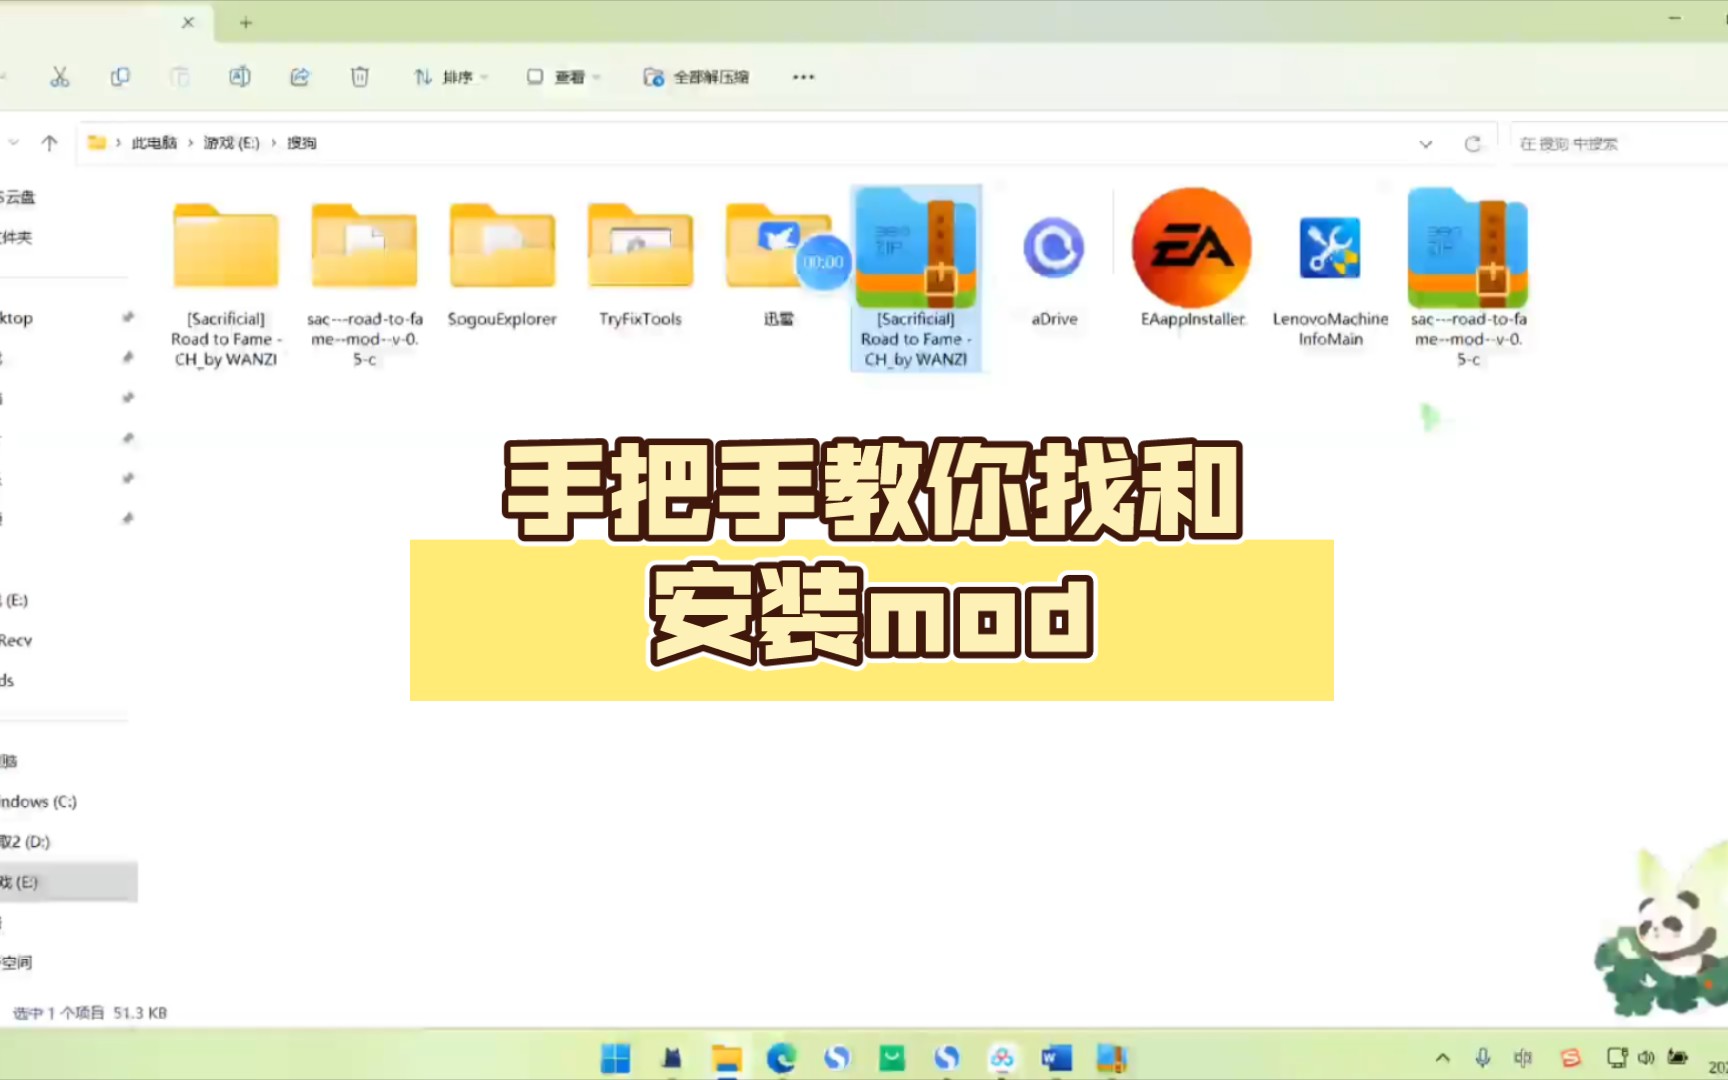The height and width of the screenshot is (1080, 1728).
Task: Click 全部解压缩 to extract all files
Action: [x=698, y=76]
